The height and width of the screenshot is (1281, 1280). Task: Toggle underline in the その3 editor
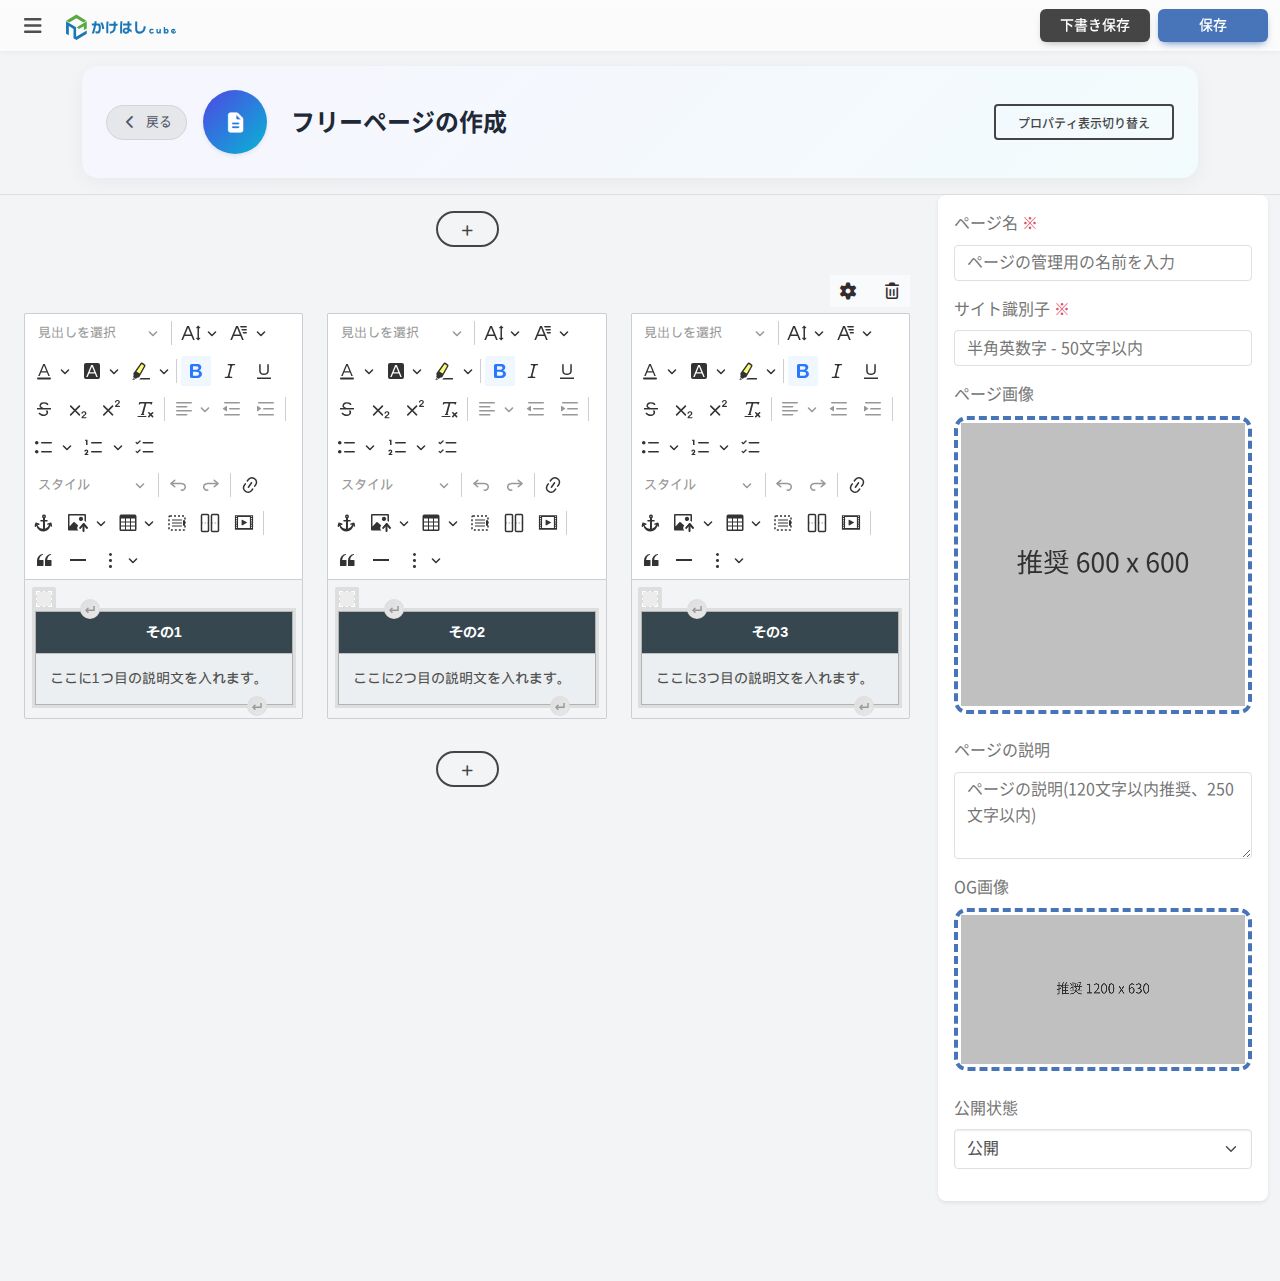[871, 371]
